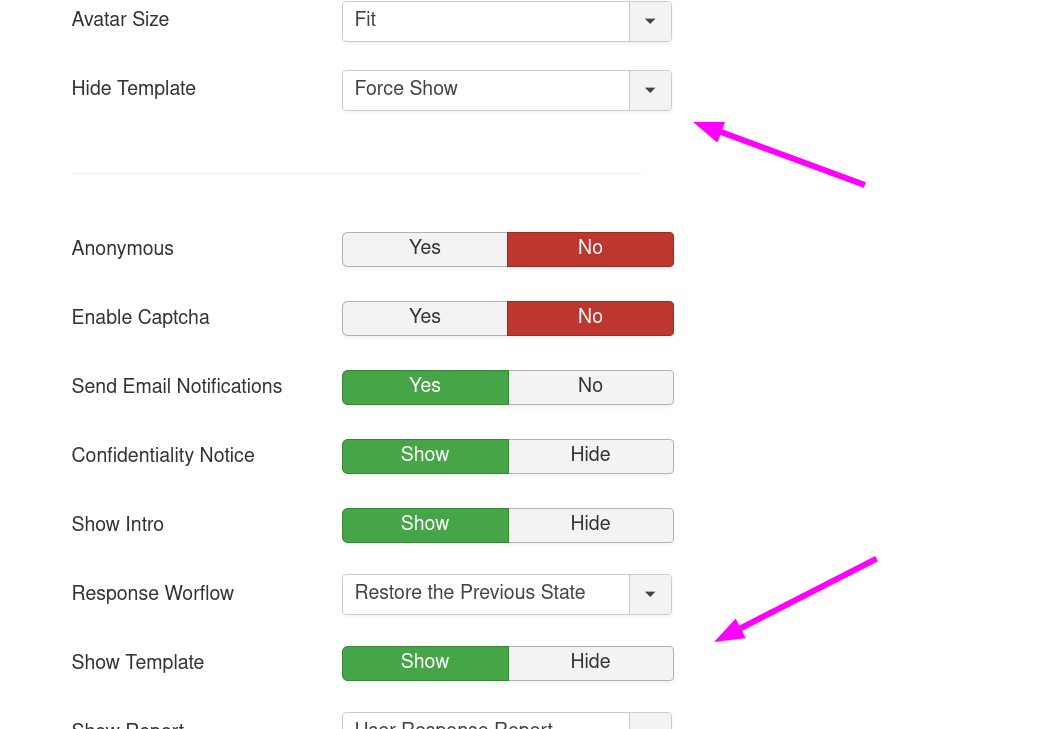Hide the intro via Show Intro
Screen dimensions: 1046x729
[x=590, y=525]
